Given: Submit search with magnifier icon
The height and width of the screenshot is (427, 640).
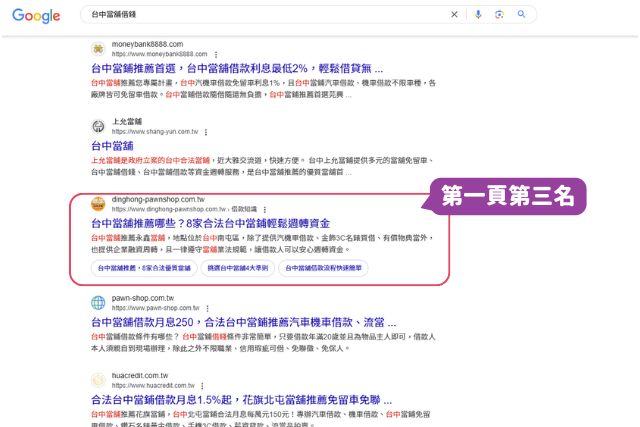Looking at the screenshot, I should click(x=521, y=14).
